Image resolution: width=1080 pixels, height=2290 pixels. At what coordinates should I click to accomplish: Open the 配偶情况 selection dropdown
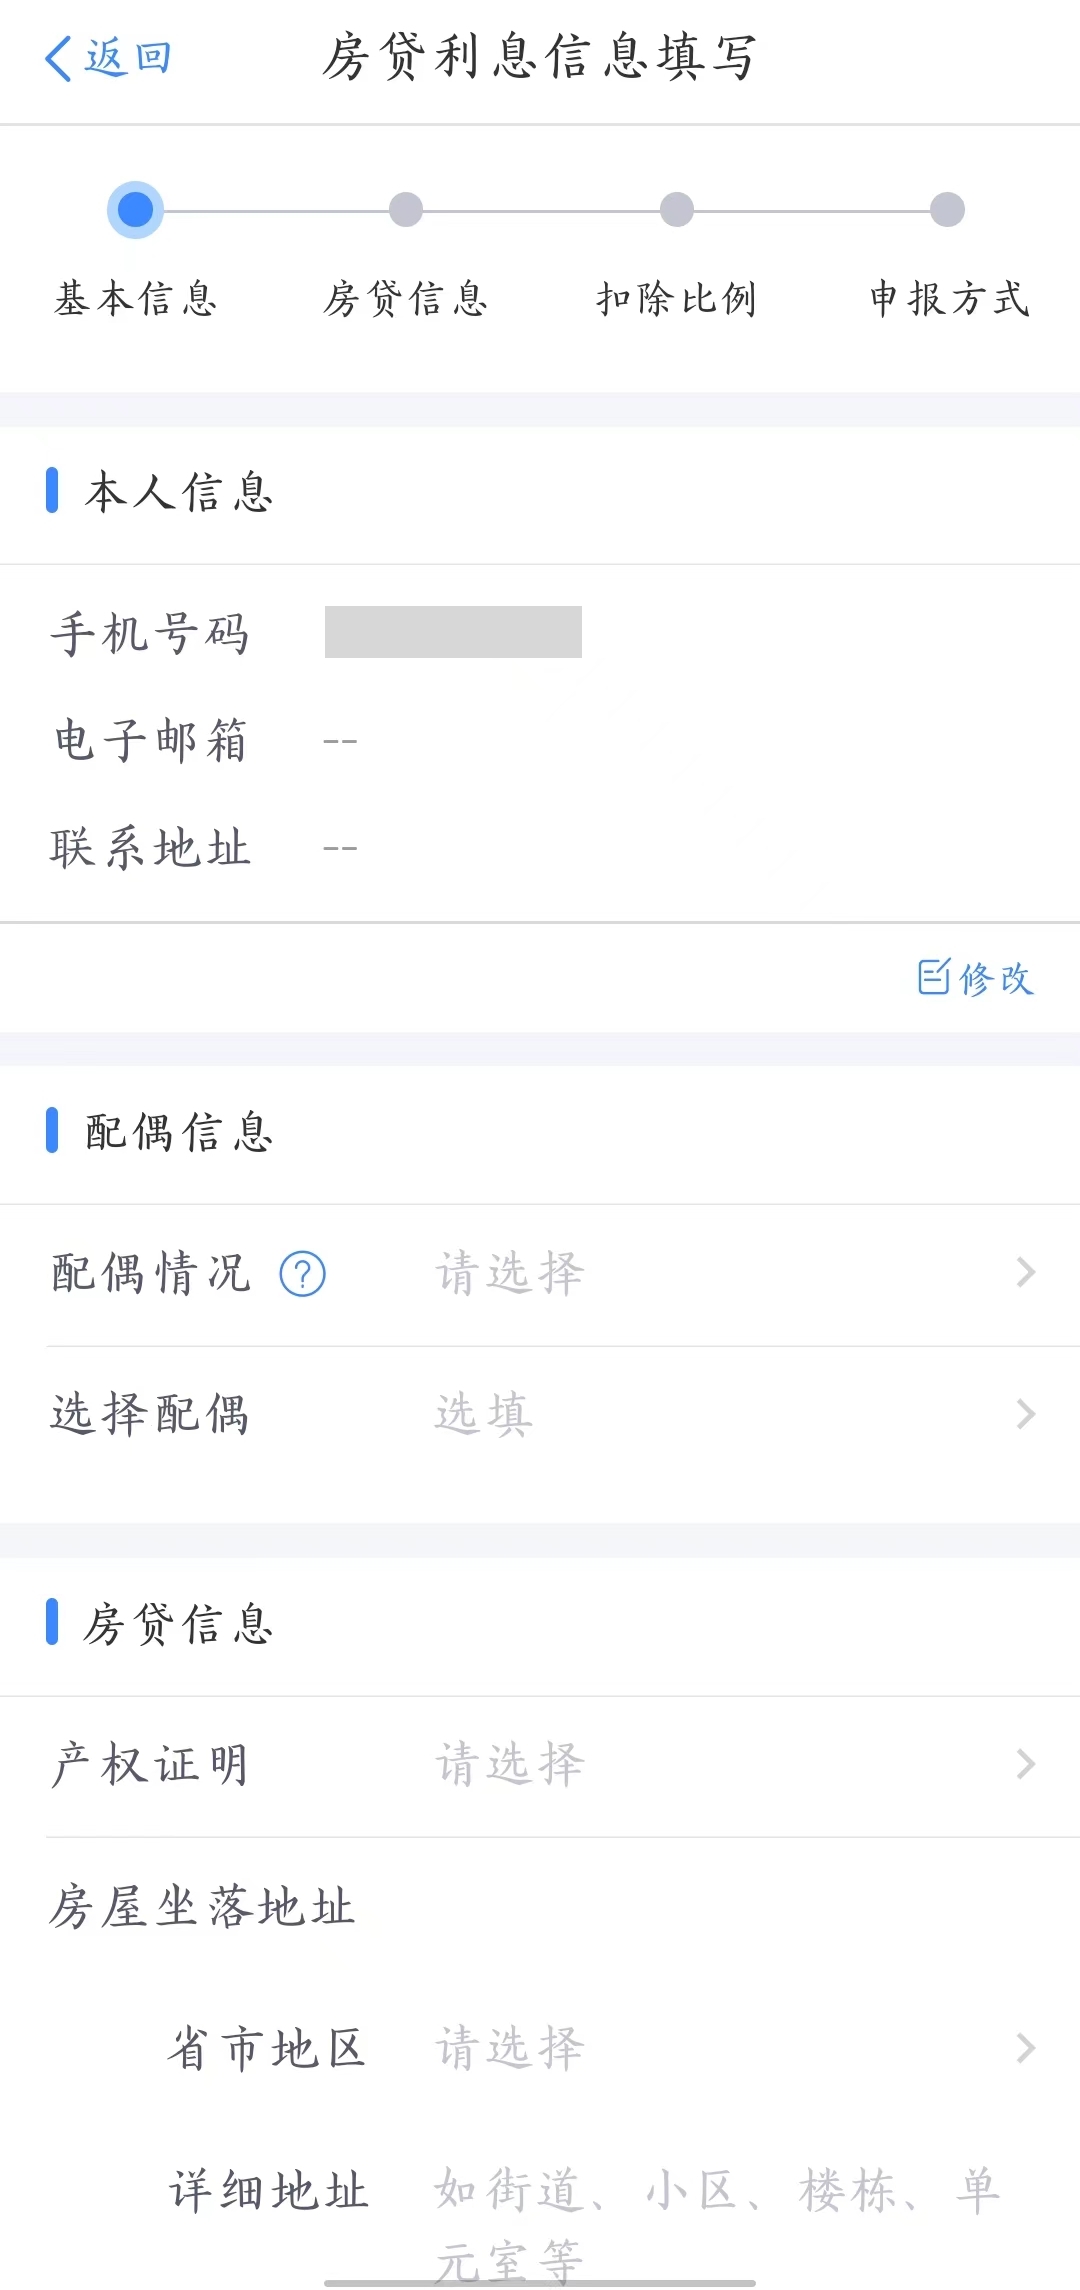click(510, 1274)
